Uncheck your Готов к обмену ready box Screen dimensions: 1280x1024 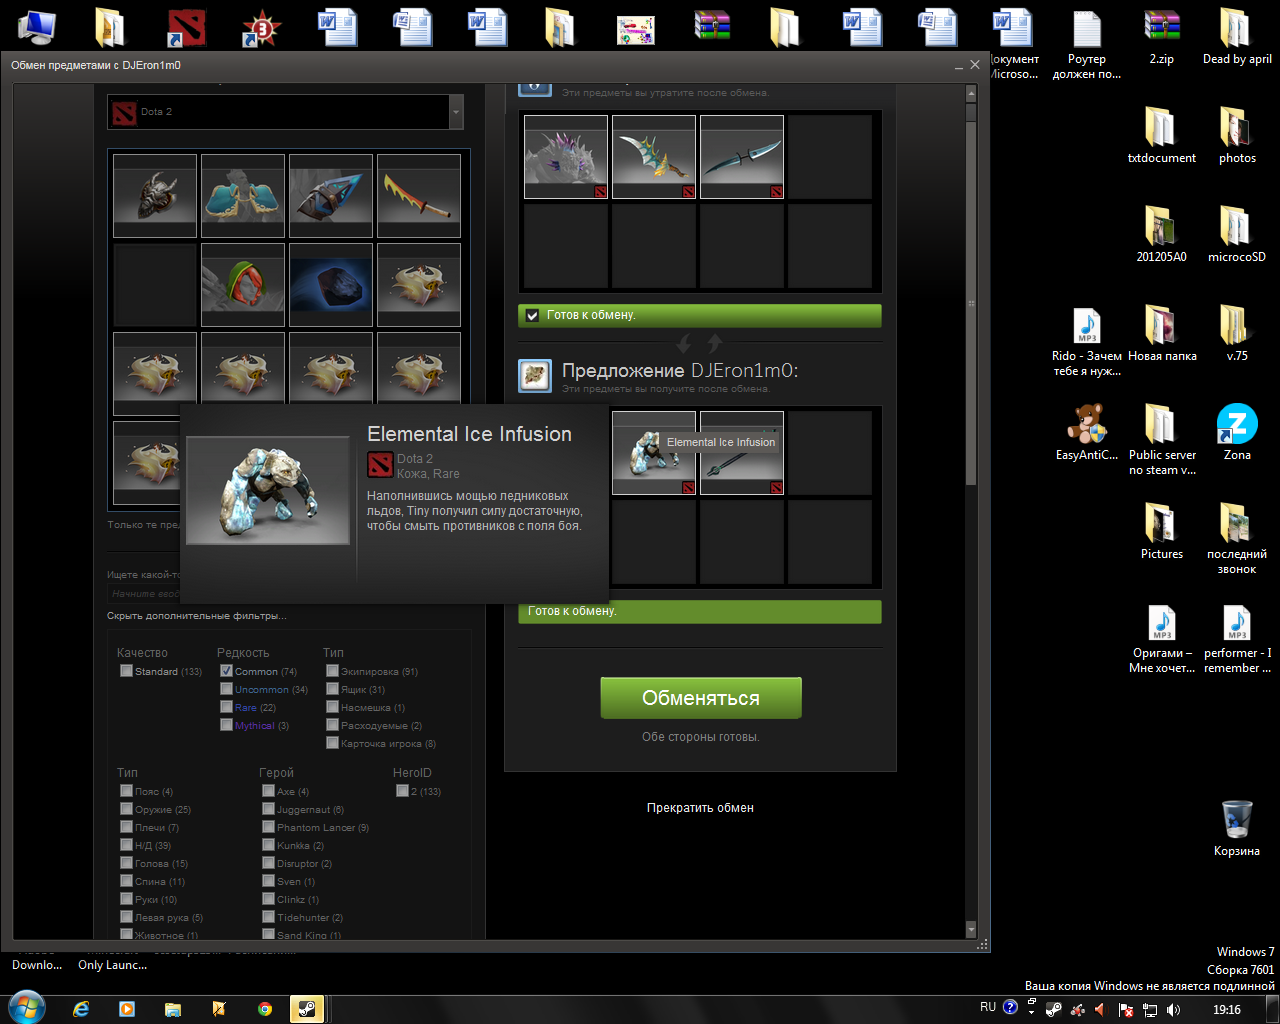point(533,315)
